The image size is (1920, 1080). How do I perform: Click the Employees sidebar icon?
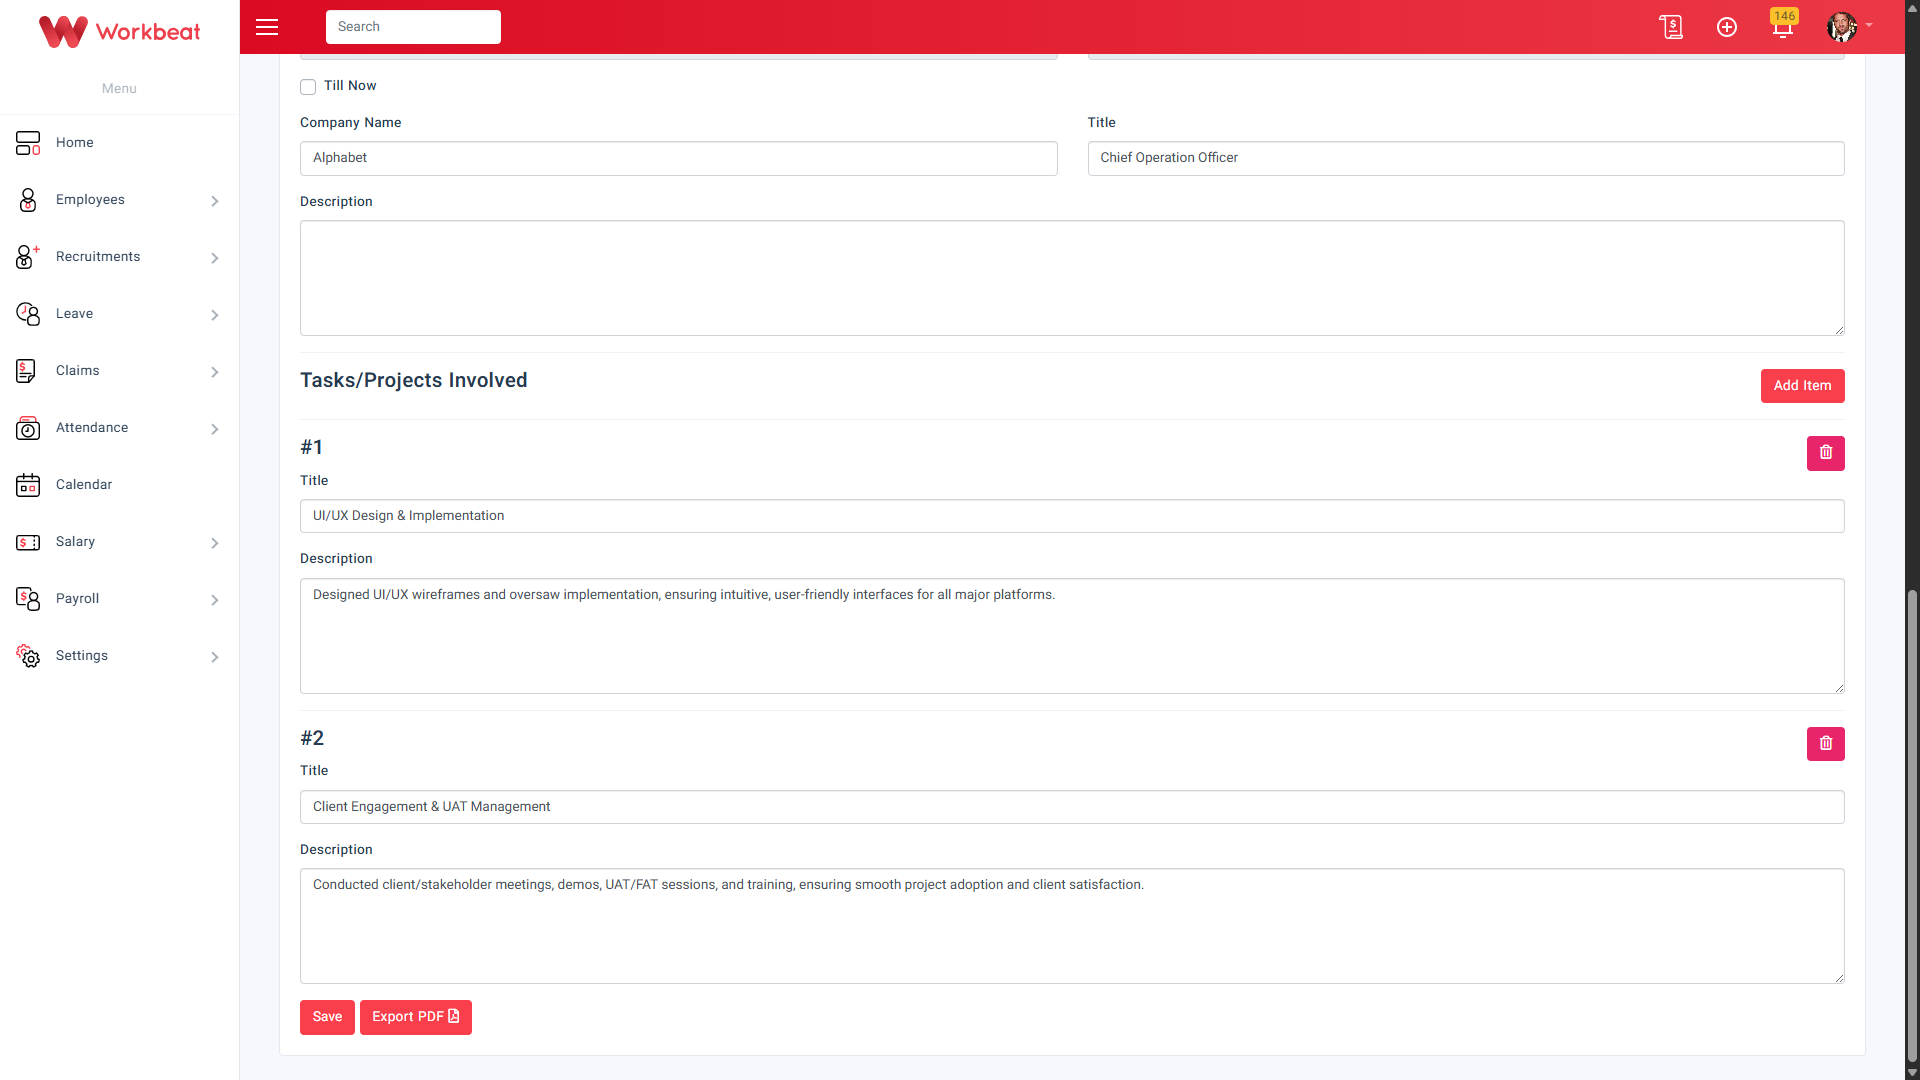click(x=28, y=200)
